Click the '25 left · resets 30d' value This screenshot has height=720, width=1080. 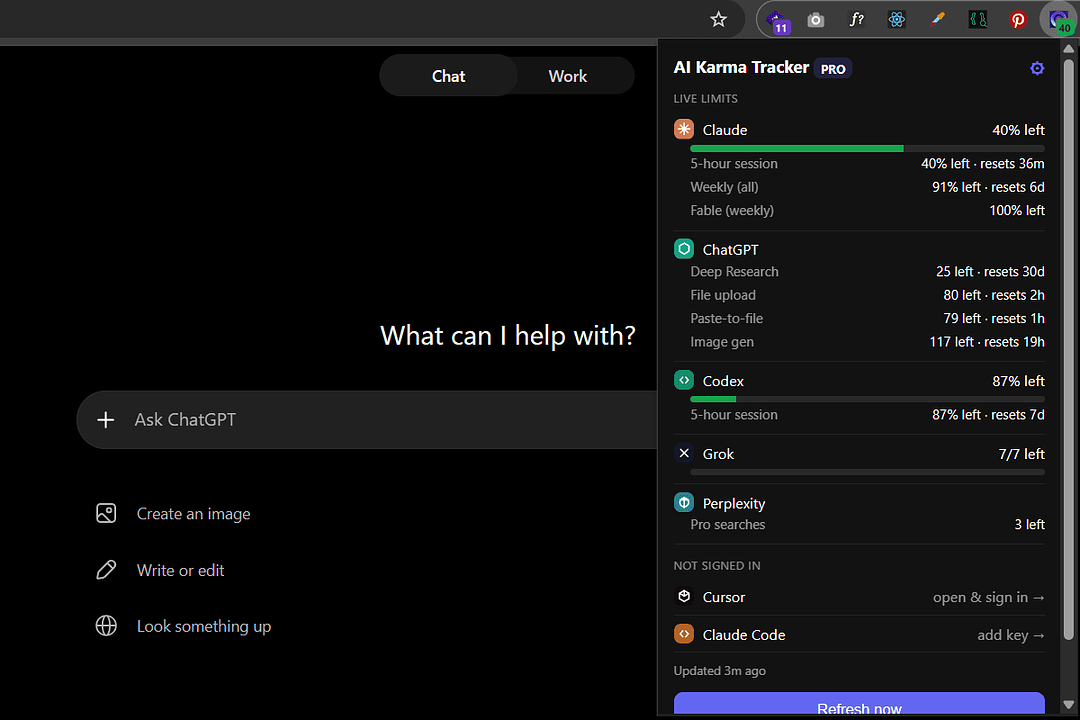click(990, 272)
